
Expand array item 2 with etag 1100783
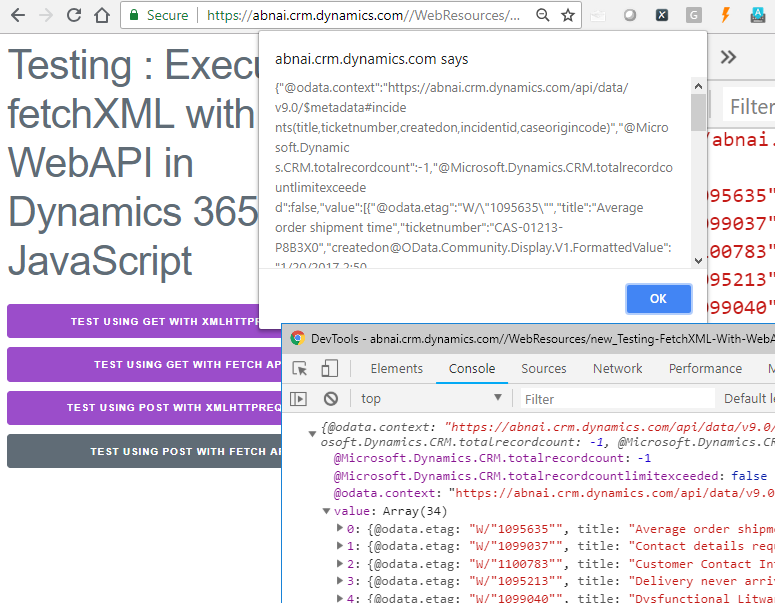(x=340, y=563)
